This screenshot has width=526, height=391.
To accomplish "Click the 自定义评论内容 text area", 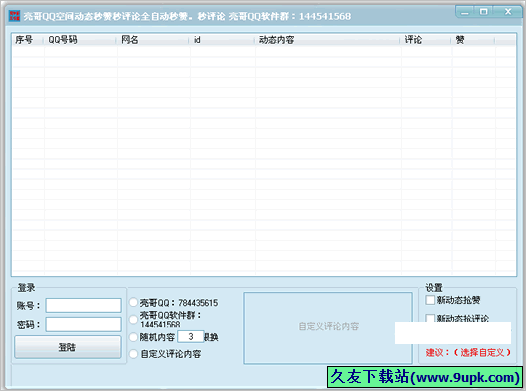I will click(x=328, y=328).
